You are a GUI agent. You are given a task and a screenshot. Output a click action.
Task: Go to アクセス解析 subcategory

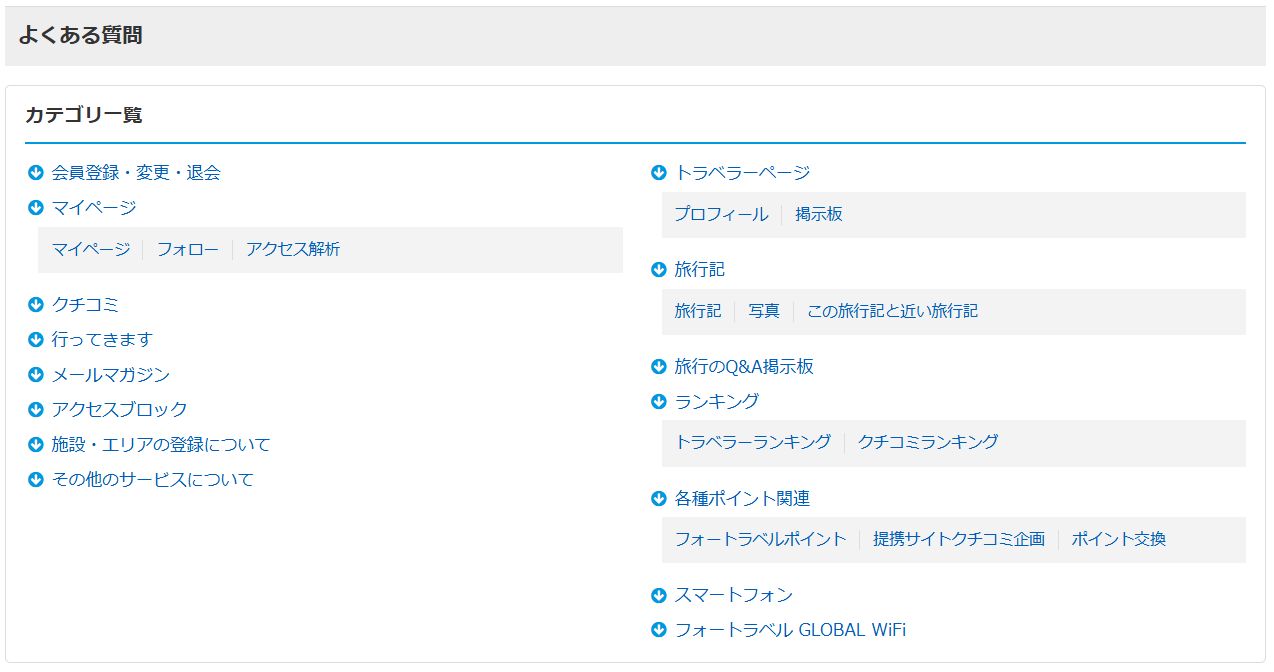click(x=293, y=250)
